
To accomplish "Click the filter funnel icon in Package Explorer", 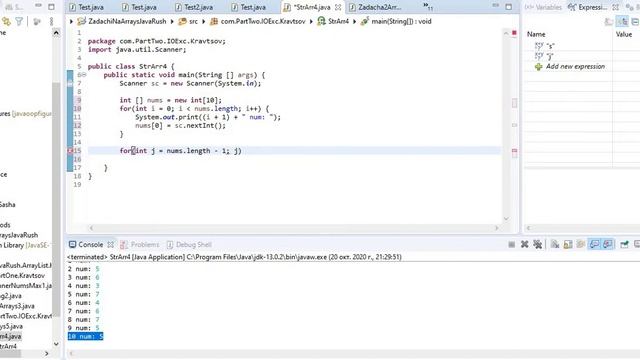I will (19, 21).
